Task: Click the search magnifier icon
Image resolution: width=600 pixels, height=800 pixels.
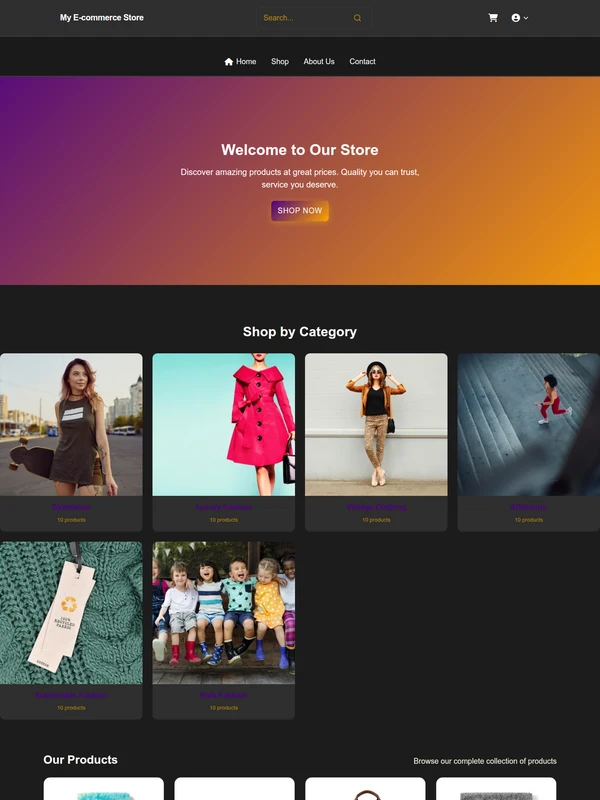Action: tap(357, 18)
